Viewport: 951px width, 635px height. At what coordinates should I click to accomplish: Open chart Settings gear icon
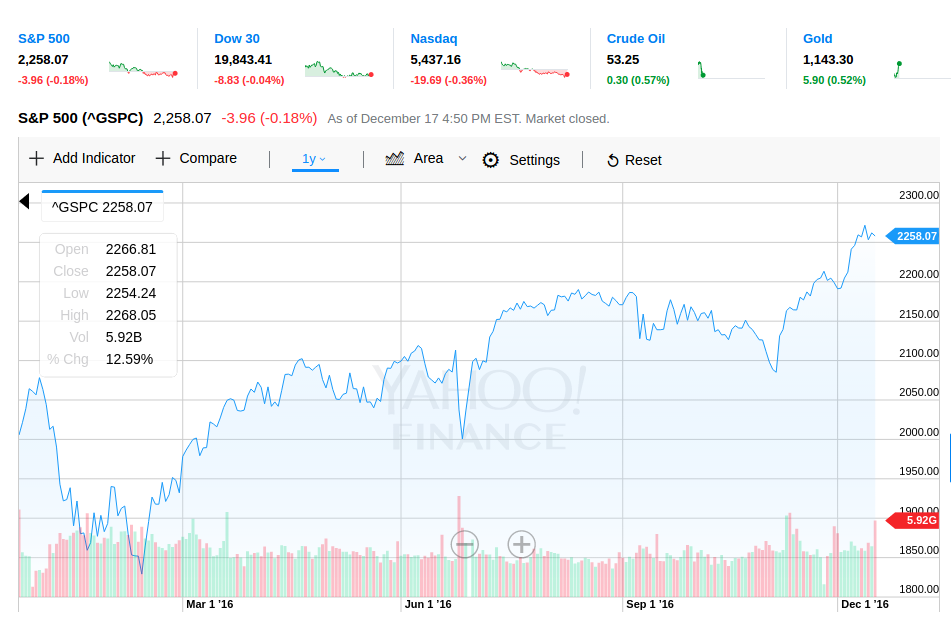pos(490,160)
